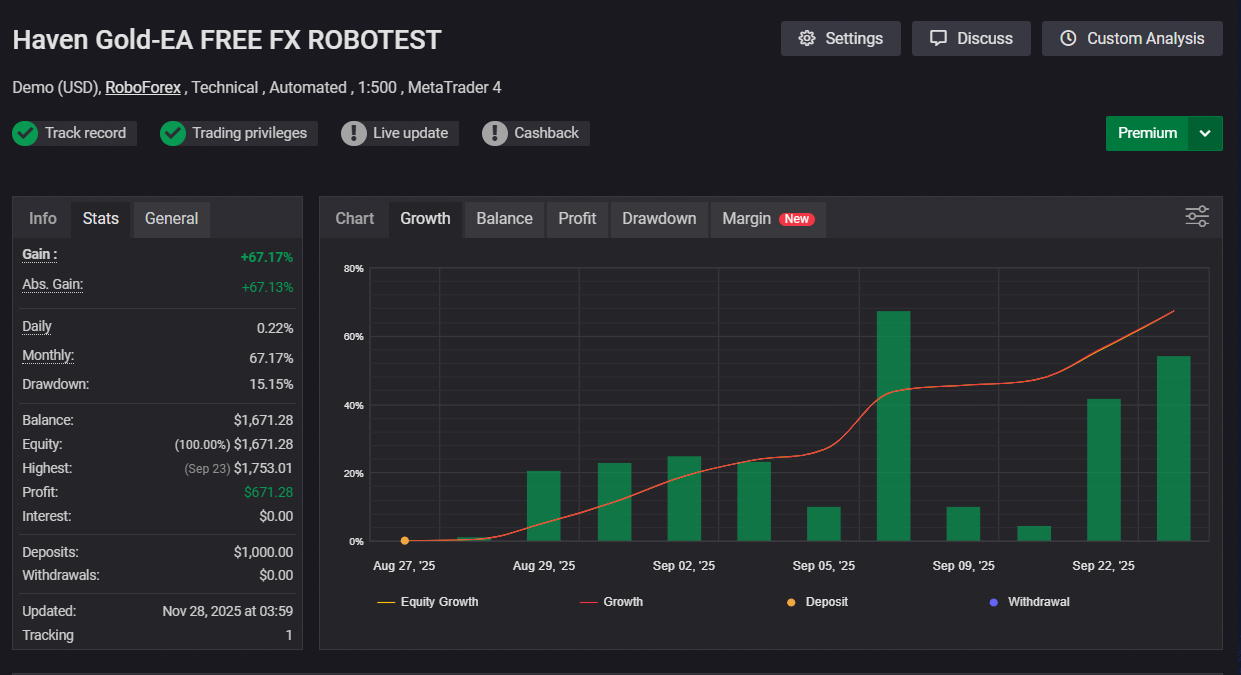Image resolution: width=1241 pixels, height=675 pixels.
Task: Select the Balance chart tab
Action: pos(504,218)
